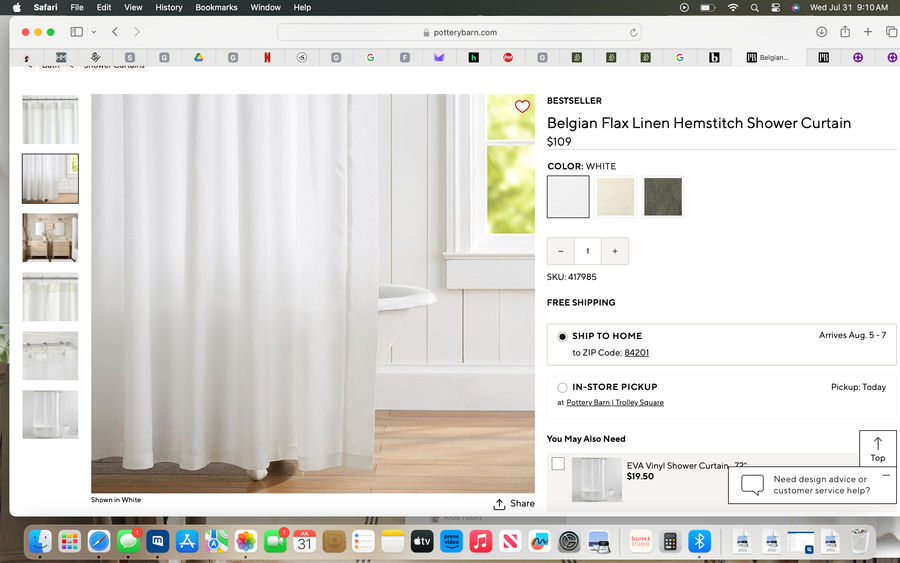The image size is (900, 563).
Task: View the first curtain rod thumbnail
Action: click(51, 119)
